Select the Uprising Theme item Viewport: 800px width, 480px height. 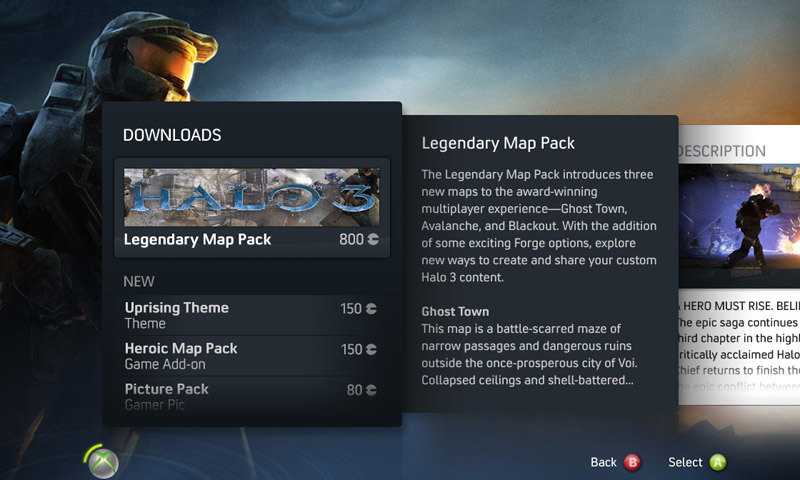click(251, 315)
